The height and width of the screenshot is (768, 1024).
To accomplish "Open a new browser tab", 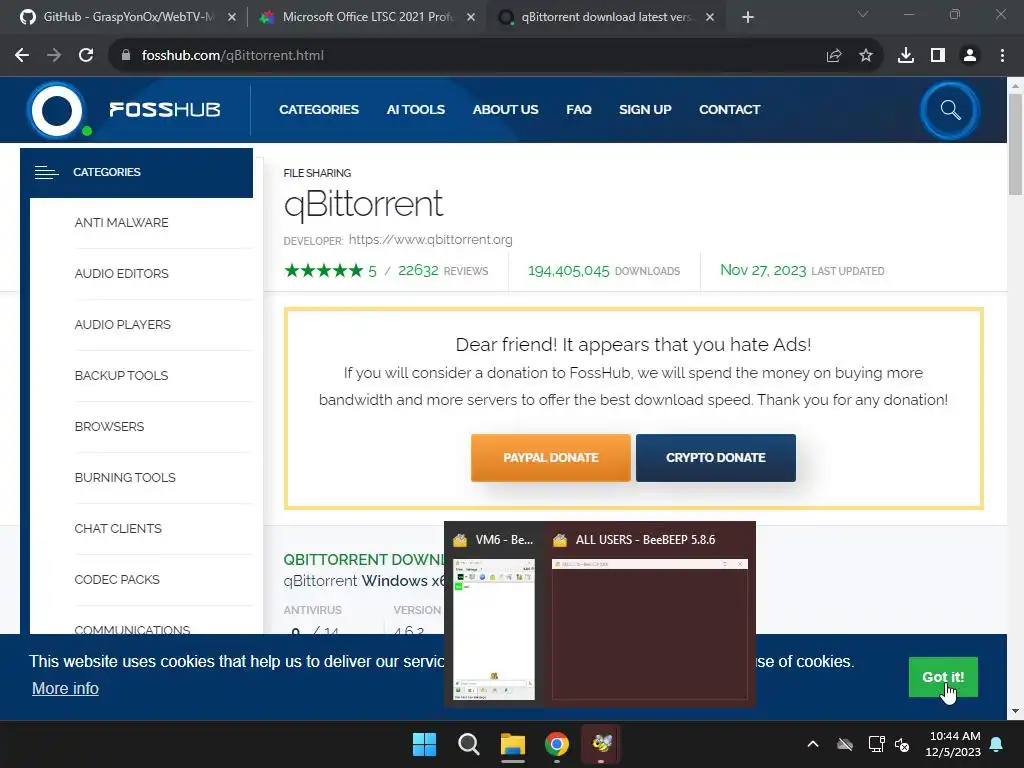I will (748, 17).
